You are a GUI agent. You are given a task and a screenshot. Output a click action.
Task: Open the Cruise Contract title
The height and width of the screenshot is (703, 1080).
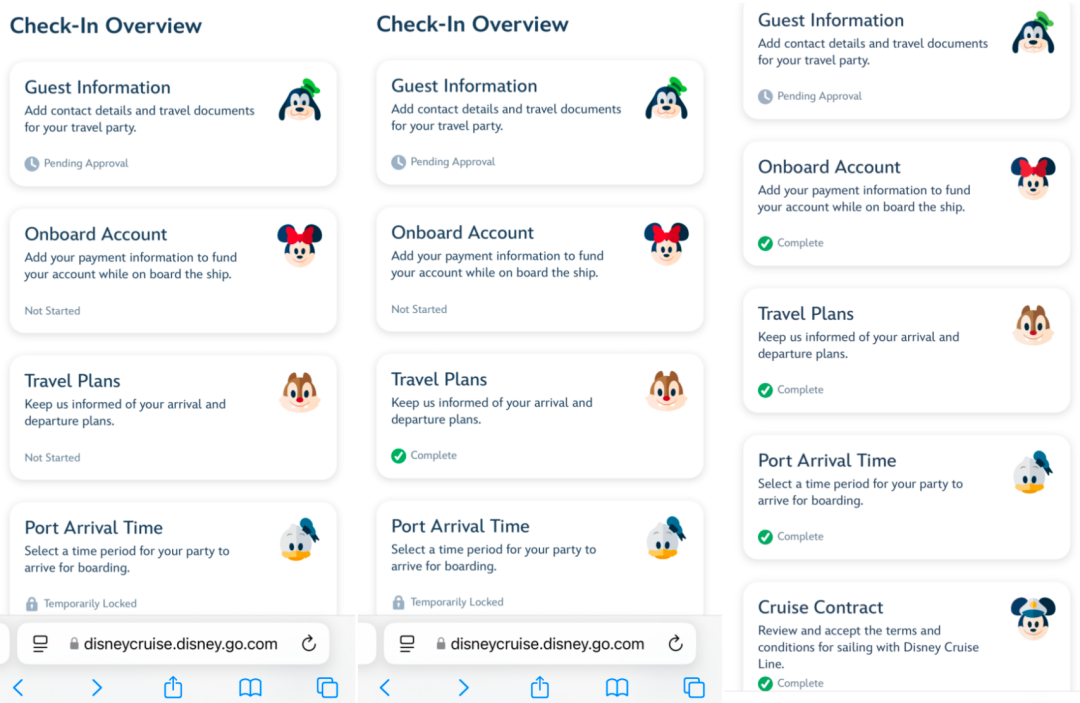point(820,607)
